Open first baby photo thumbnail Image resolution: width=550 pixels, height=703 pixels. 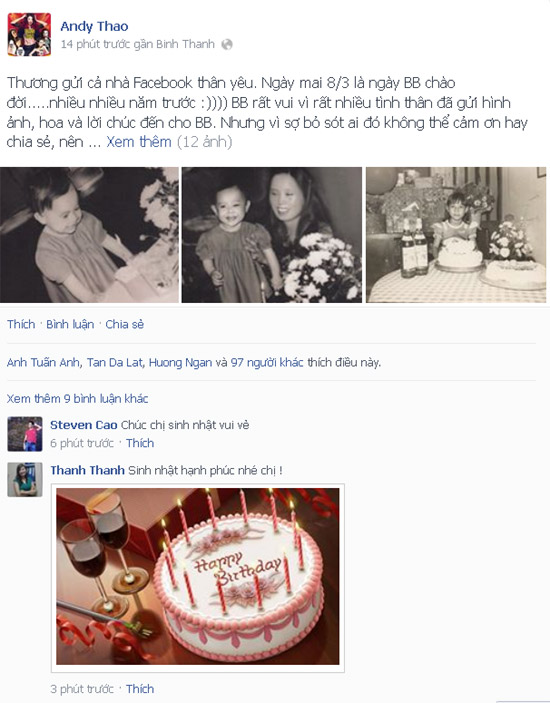tap(89, 235)
